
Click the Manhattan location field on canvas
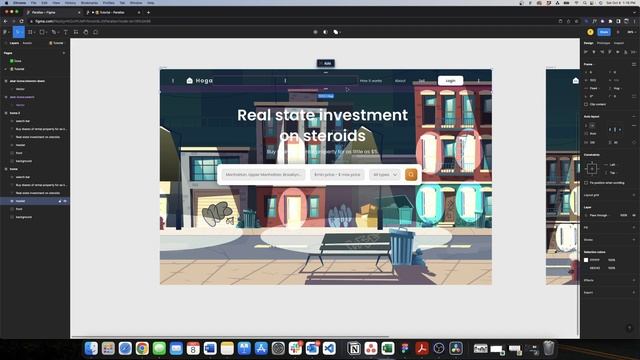click(263, 174)
